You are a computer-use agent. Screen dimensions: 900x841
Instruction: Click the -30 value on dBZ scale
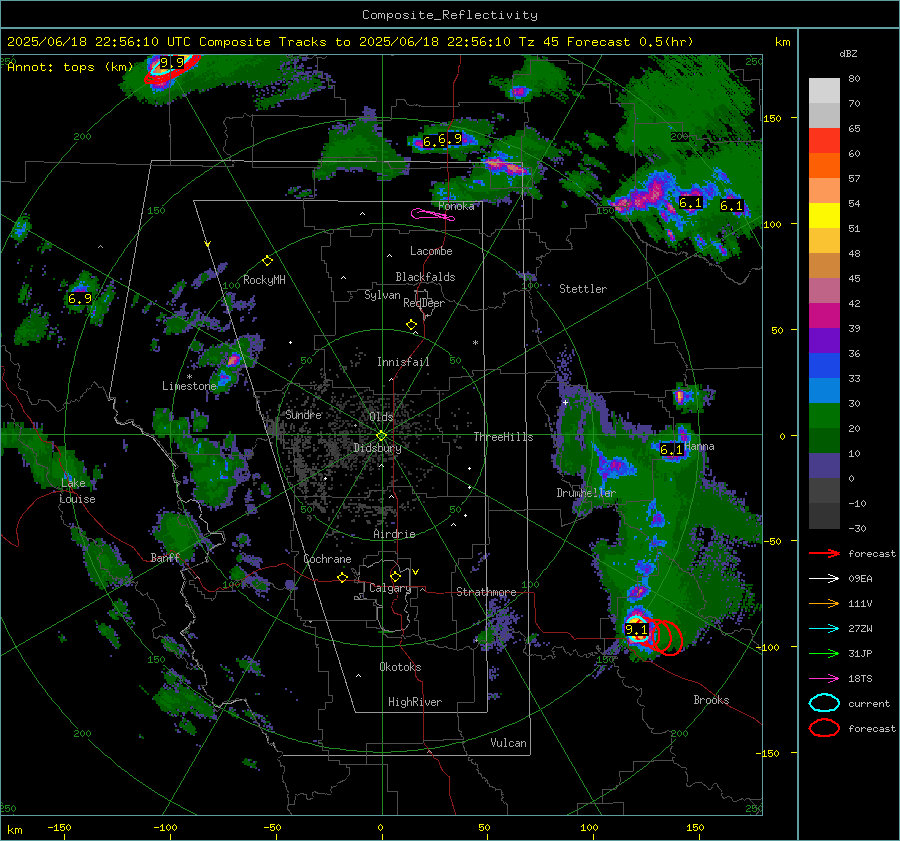[857, 529]
